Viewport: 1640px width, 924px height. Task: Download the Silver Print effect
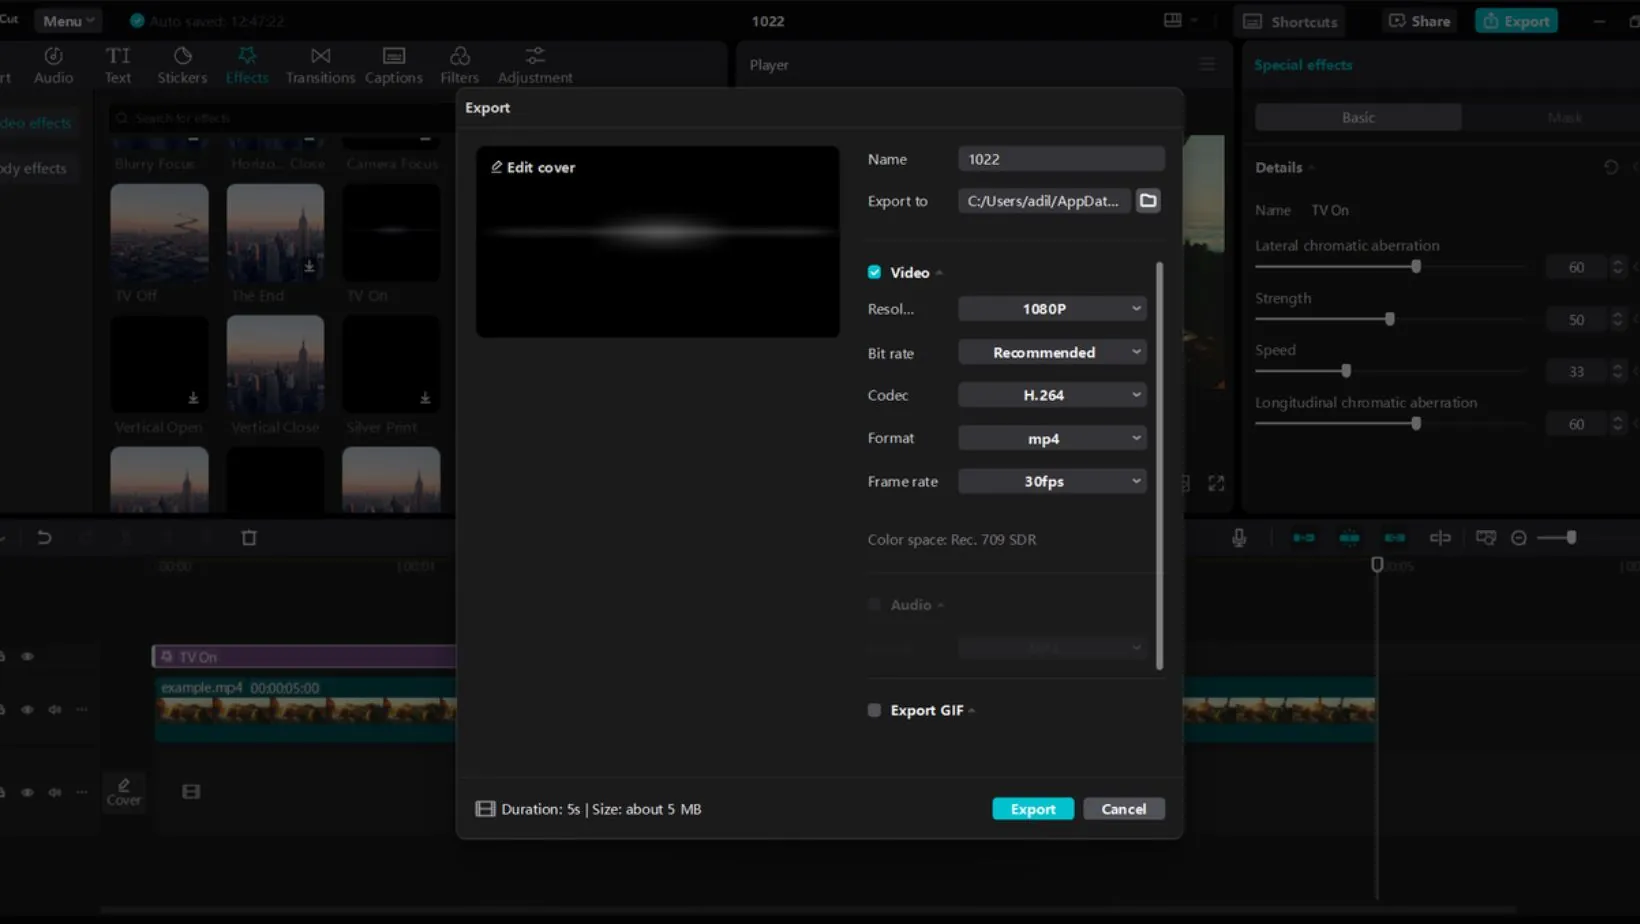click(425, 398)
